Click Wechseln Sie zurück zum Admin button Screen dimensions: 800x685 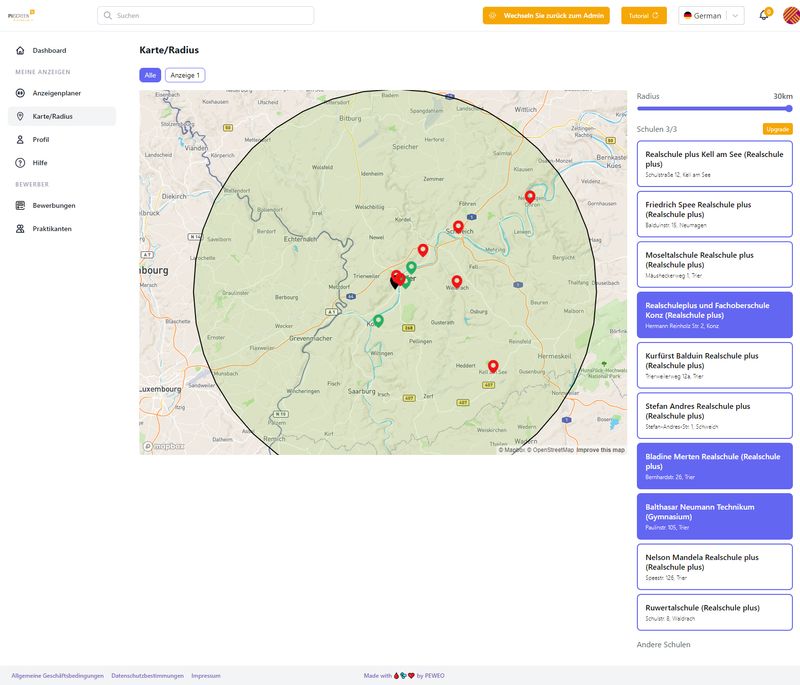point(546,15)
